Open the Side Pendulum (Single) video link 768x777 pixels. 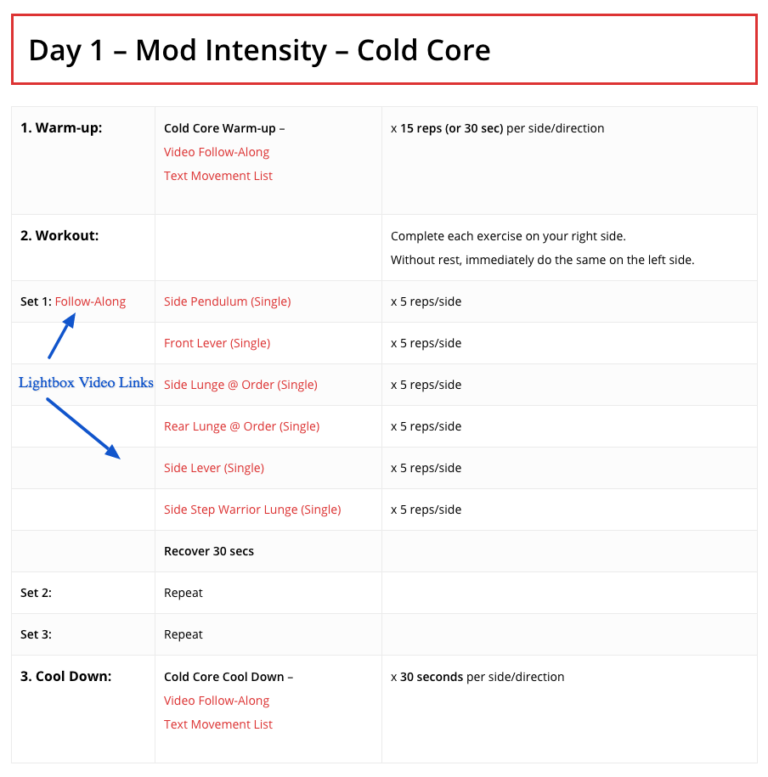[x=227, y=301]
